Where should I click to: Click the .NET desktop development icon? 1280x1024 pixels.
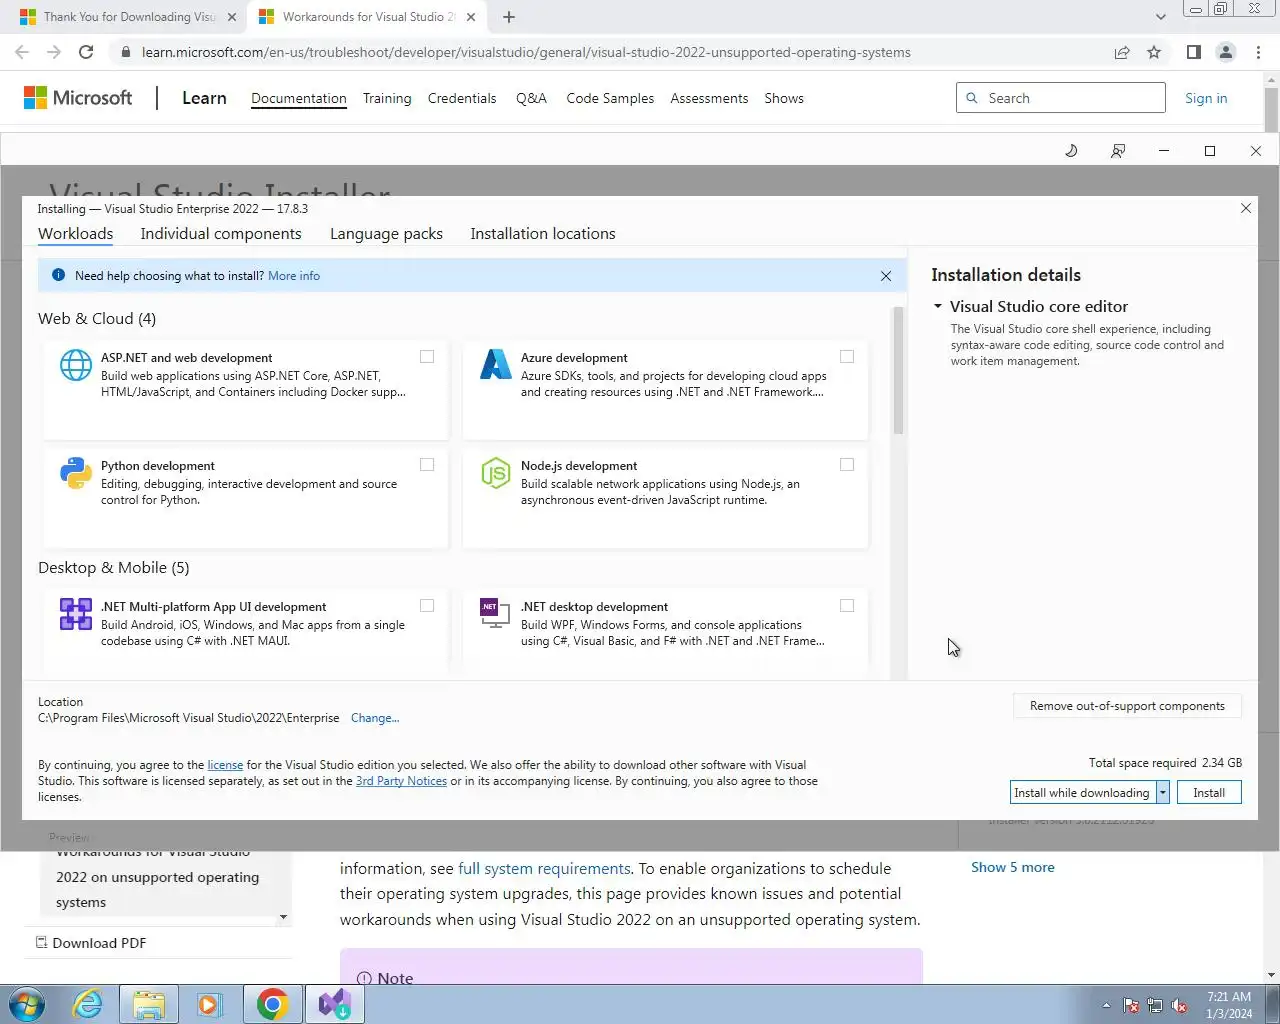point(496,614)
